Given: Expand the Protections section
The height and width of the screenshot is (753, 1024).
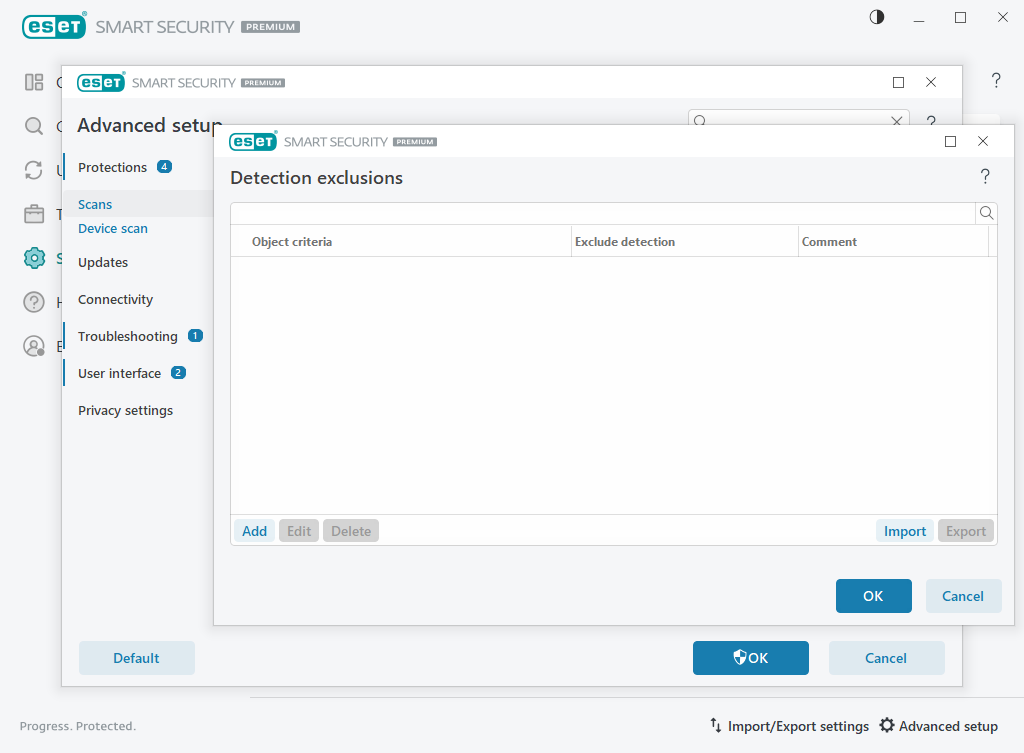Looking at the screenshot, I should click(112, 167).
